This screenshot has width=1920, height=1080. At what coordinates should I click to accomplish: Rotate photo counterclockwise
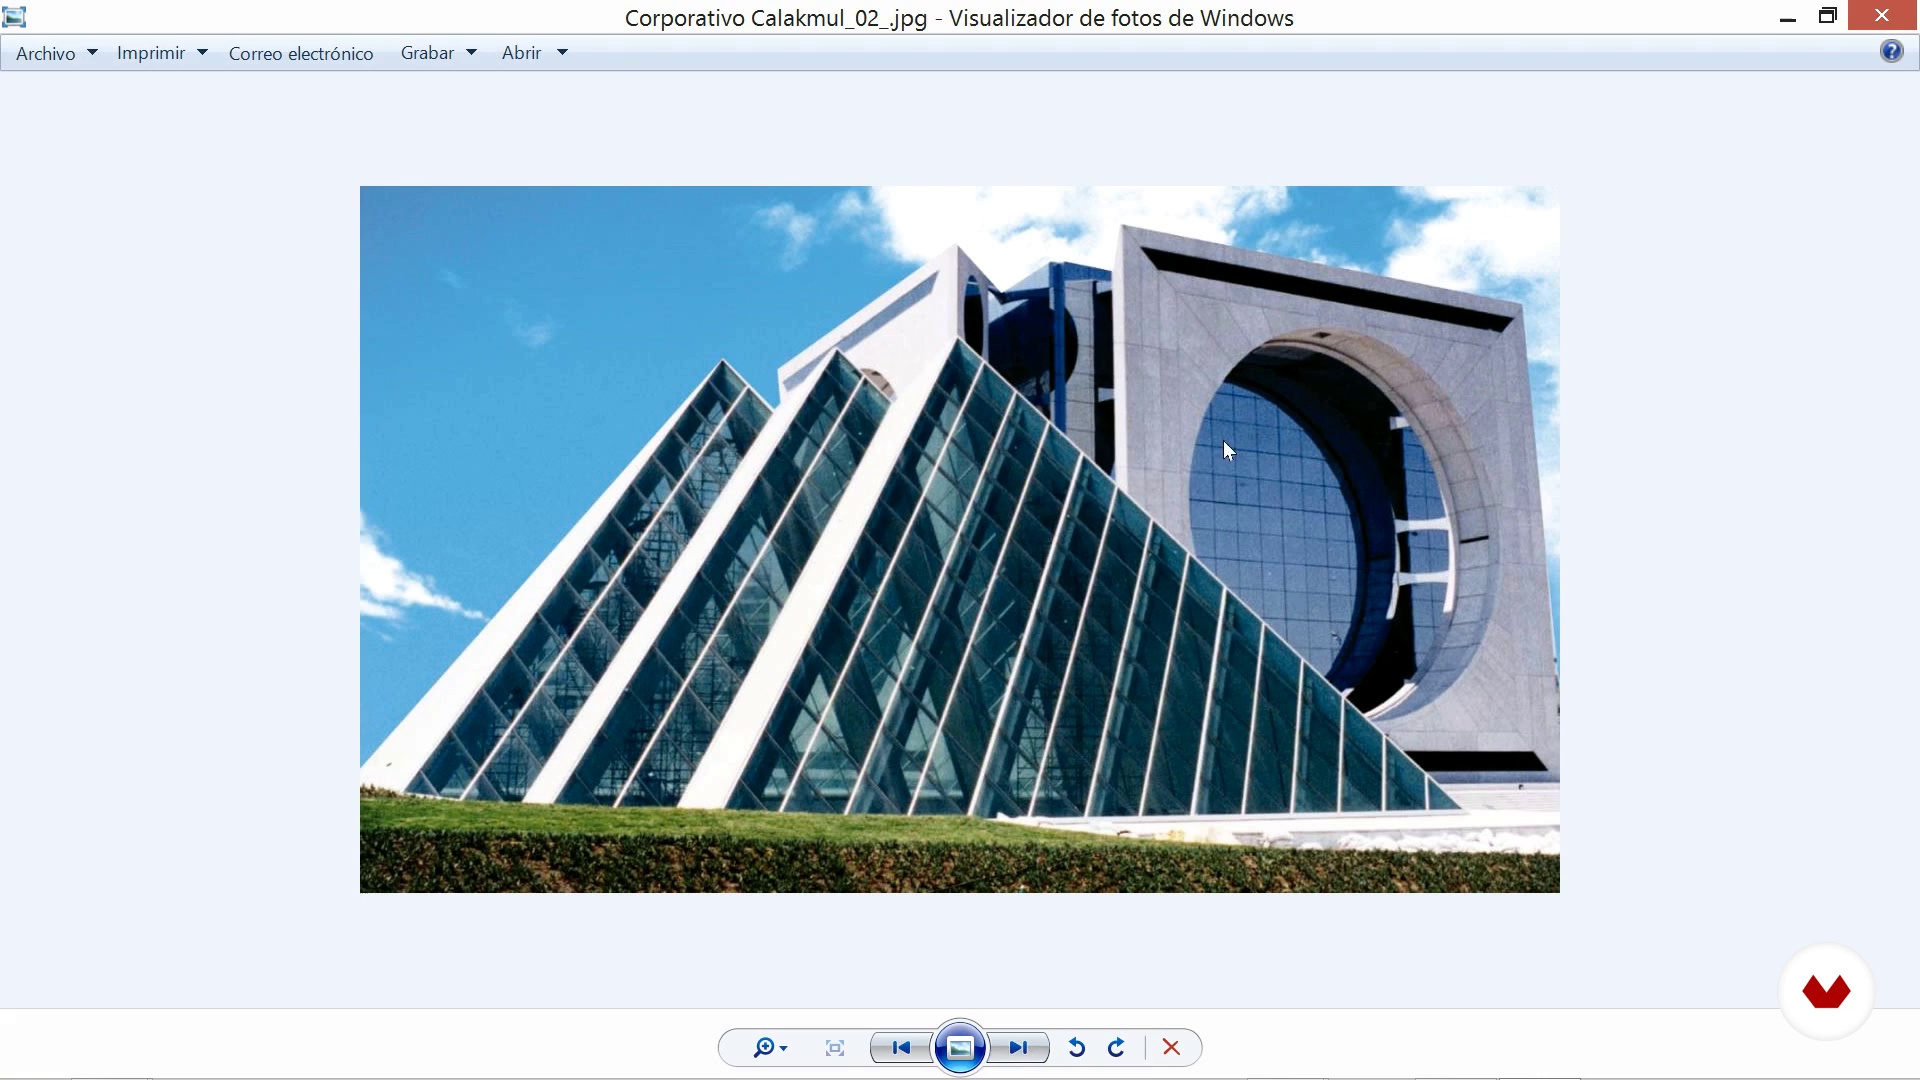(x=1077, y=1048)
